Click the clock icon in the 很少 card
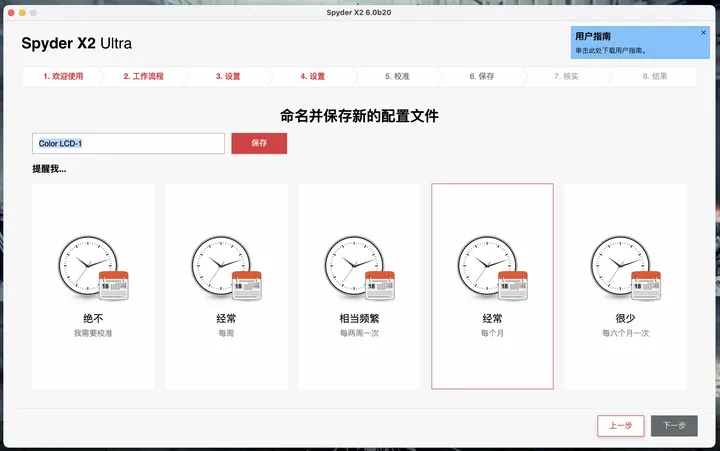 [626, 268]
